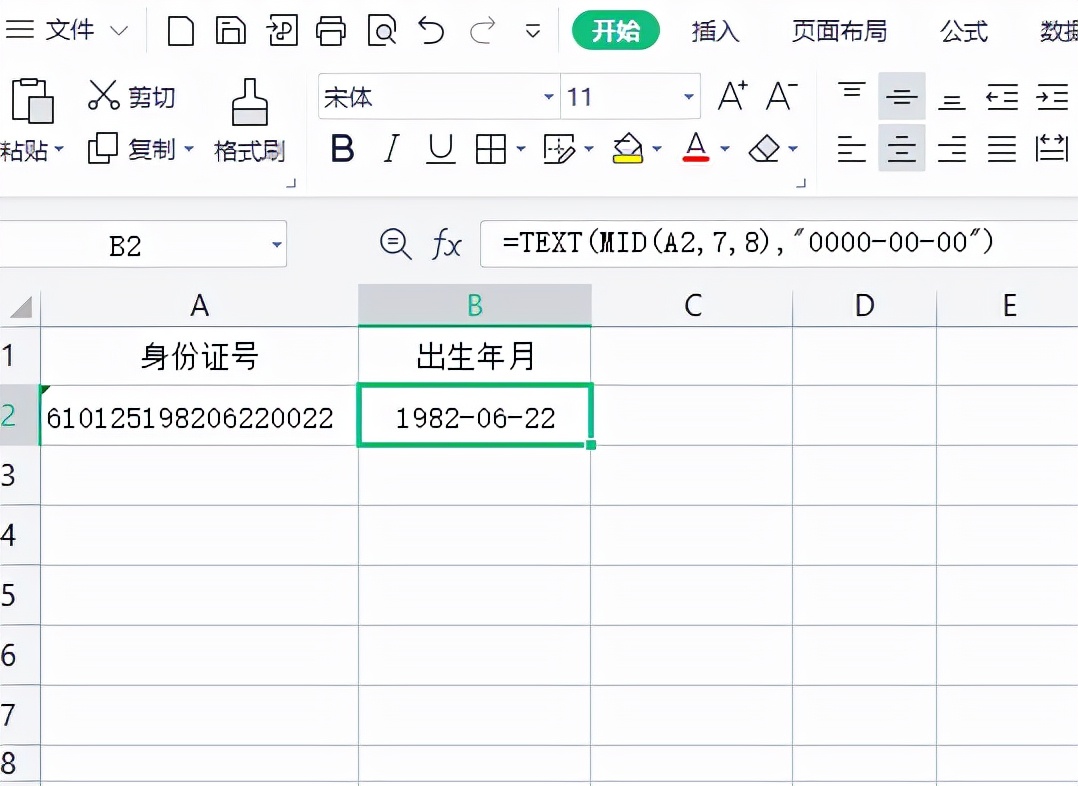The height and width of the screenshot is (786, 1078).
Task: Click cell with 身份证号
Action: (199, 356)
